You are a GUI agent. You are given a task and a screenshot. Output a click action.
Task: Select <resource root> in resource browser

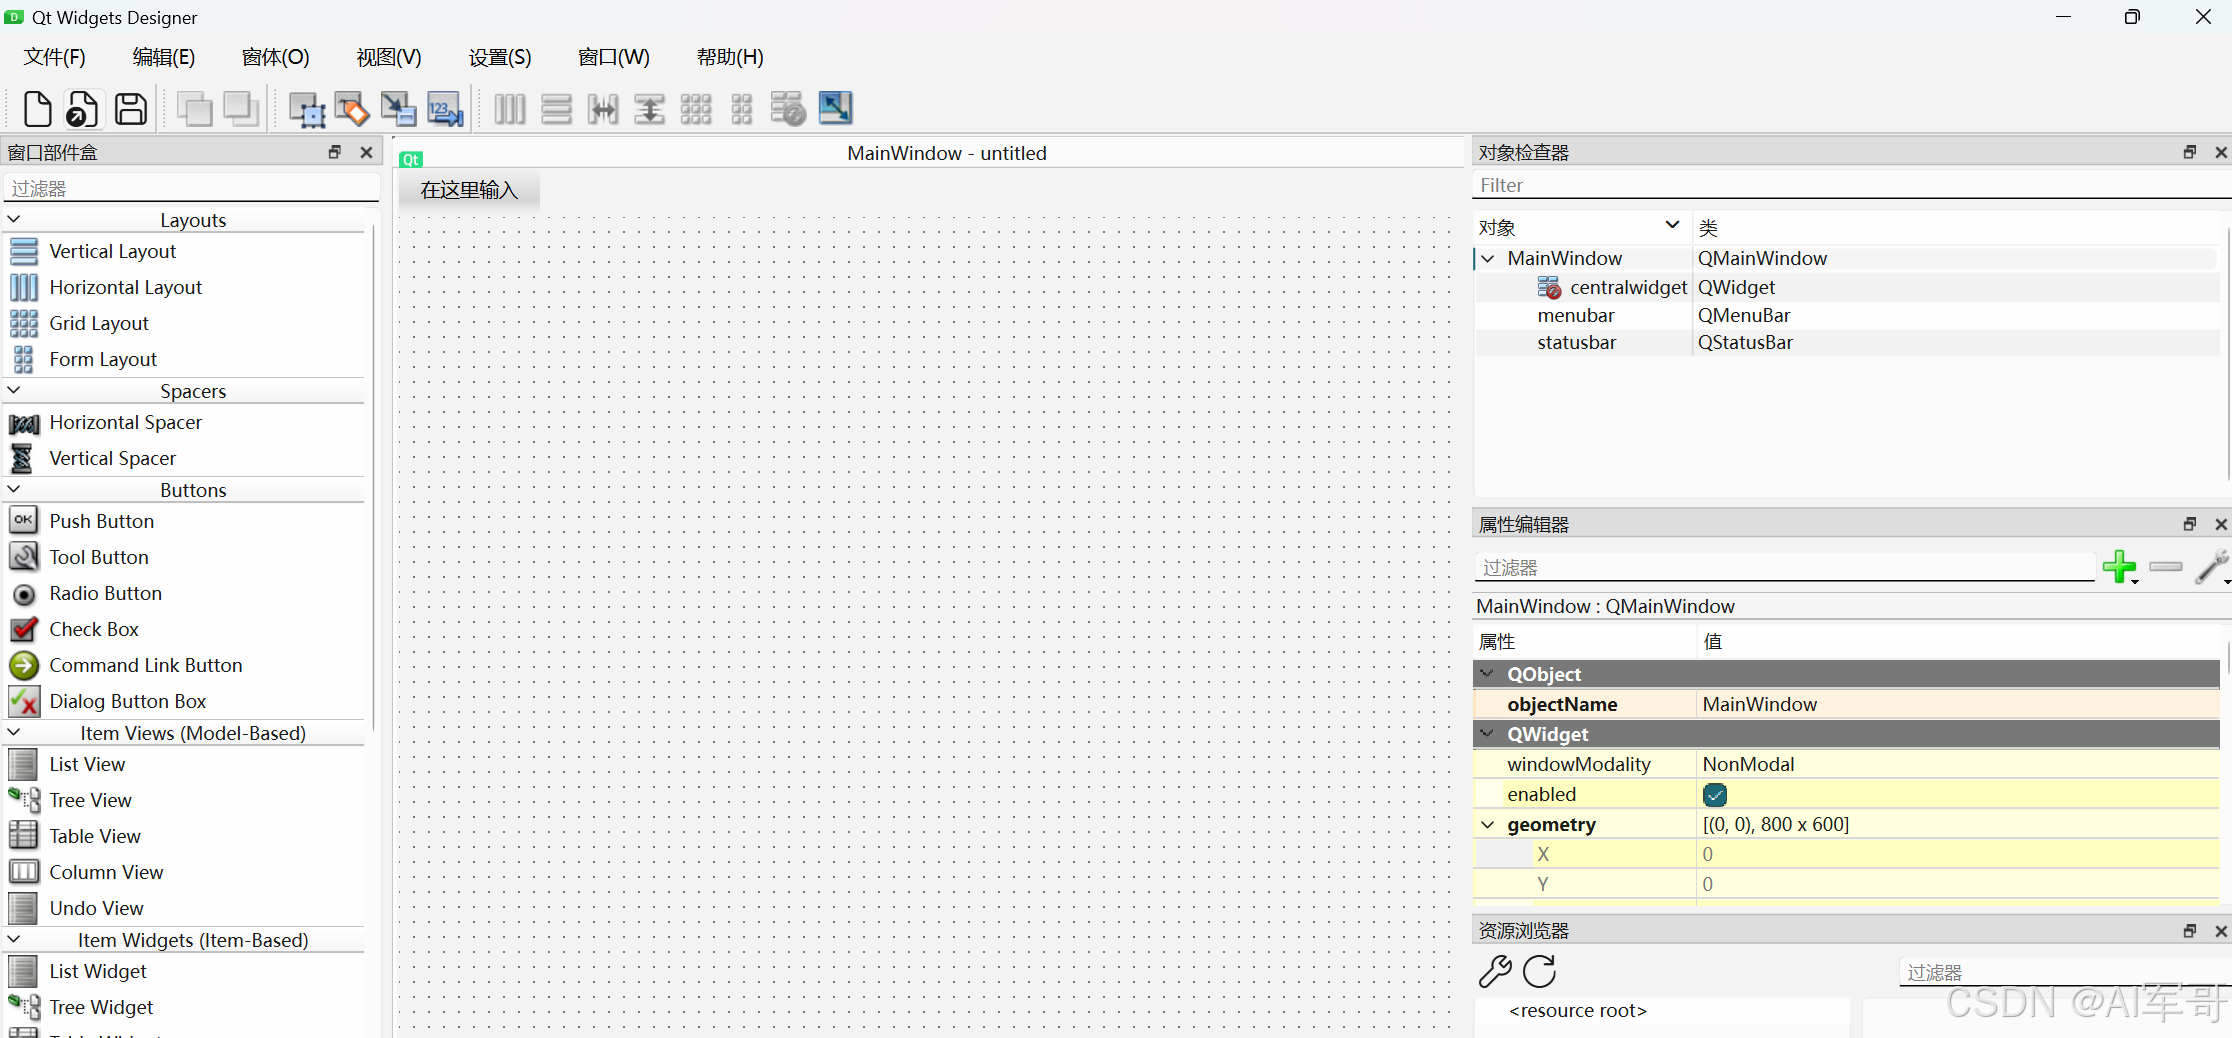(x=1578, y=1010)
